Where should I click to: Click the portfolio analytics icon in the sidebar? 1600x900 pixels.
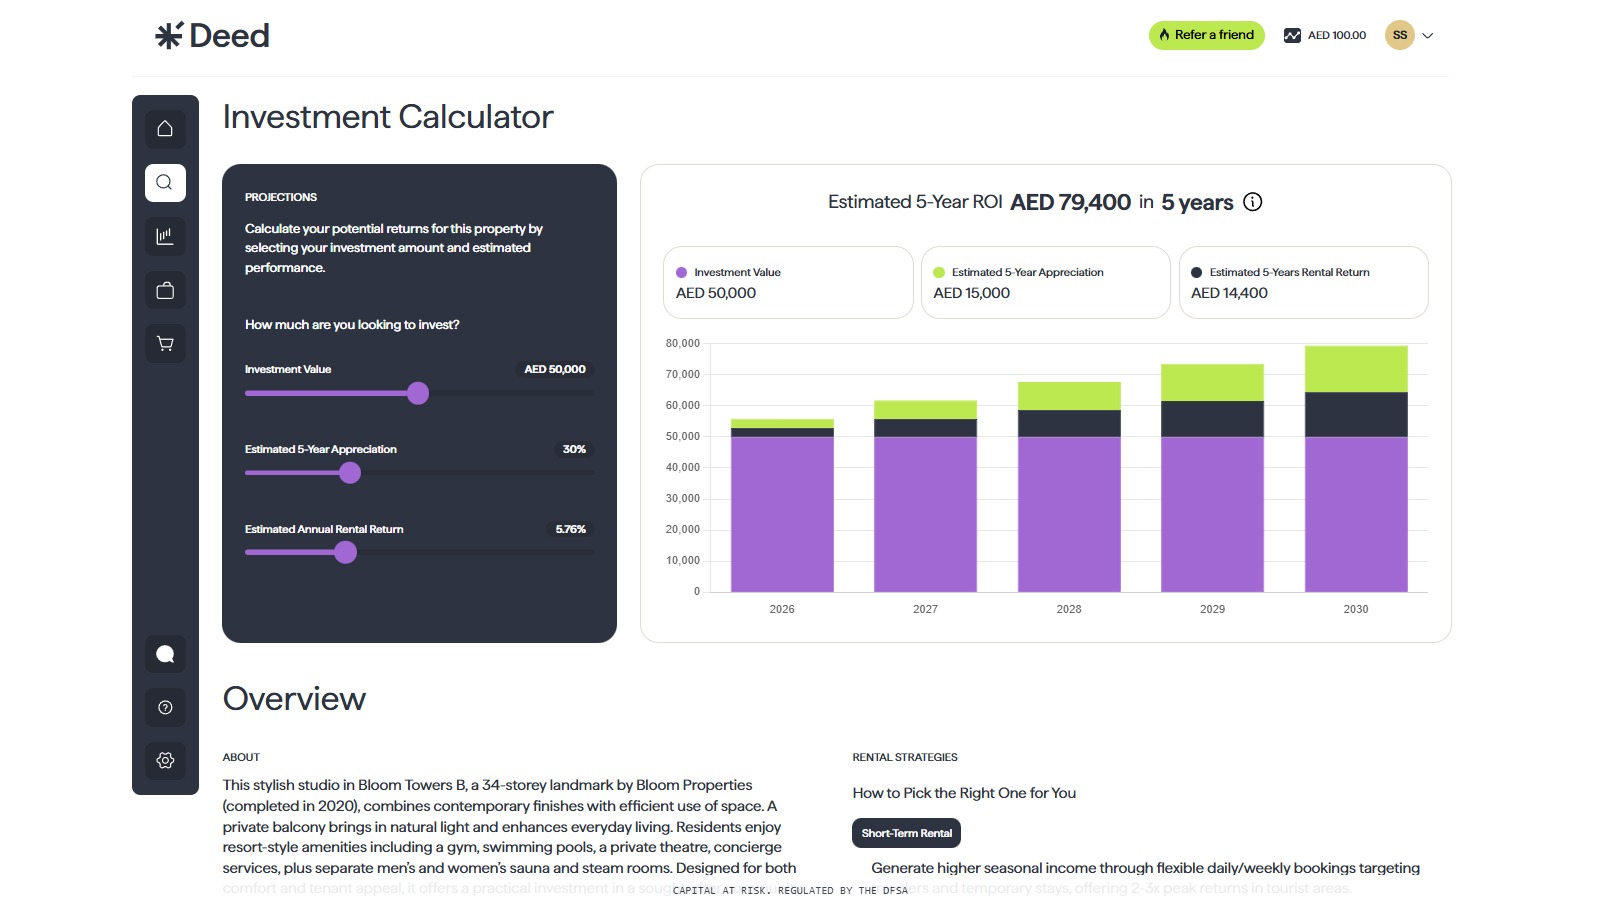point(165,236)
